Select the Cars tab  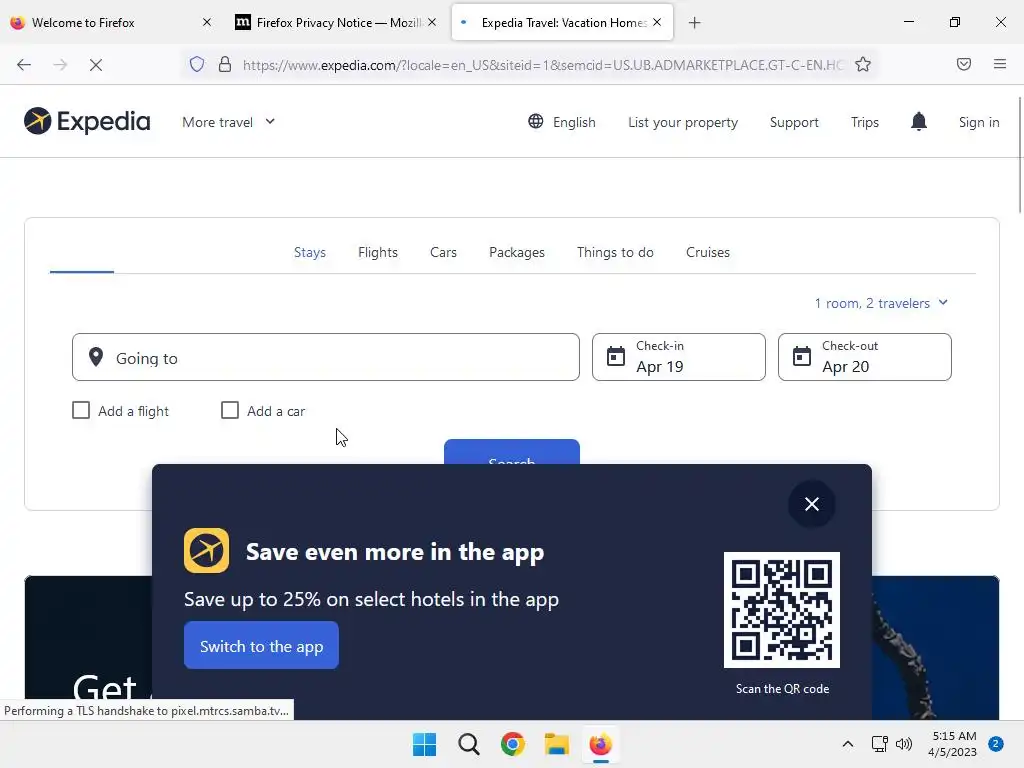pyautogui.click(x=443, y=252)
